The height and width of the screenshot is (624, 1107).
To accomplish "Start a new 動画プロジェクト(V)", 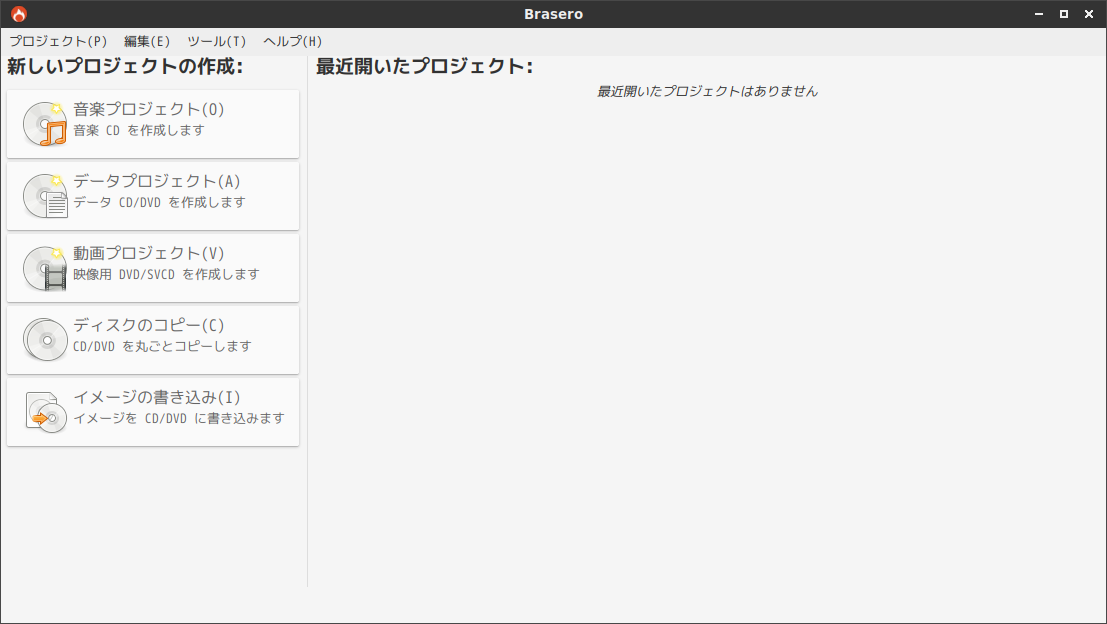I will (153, 268).
